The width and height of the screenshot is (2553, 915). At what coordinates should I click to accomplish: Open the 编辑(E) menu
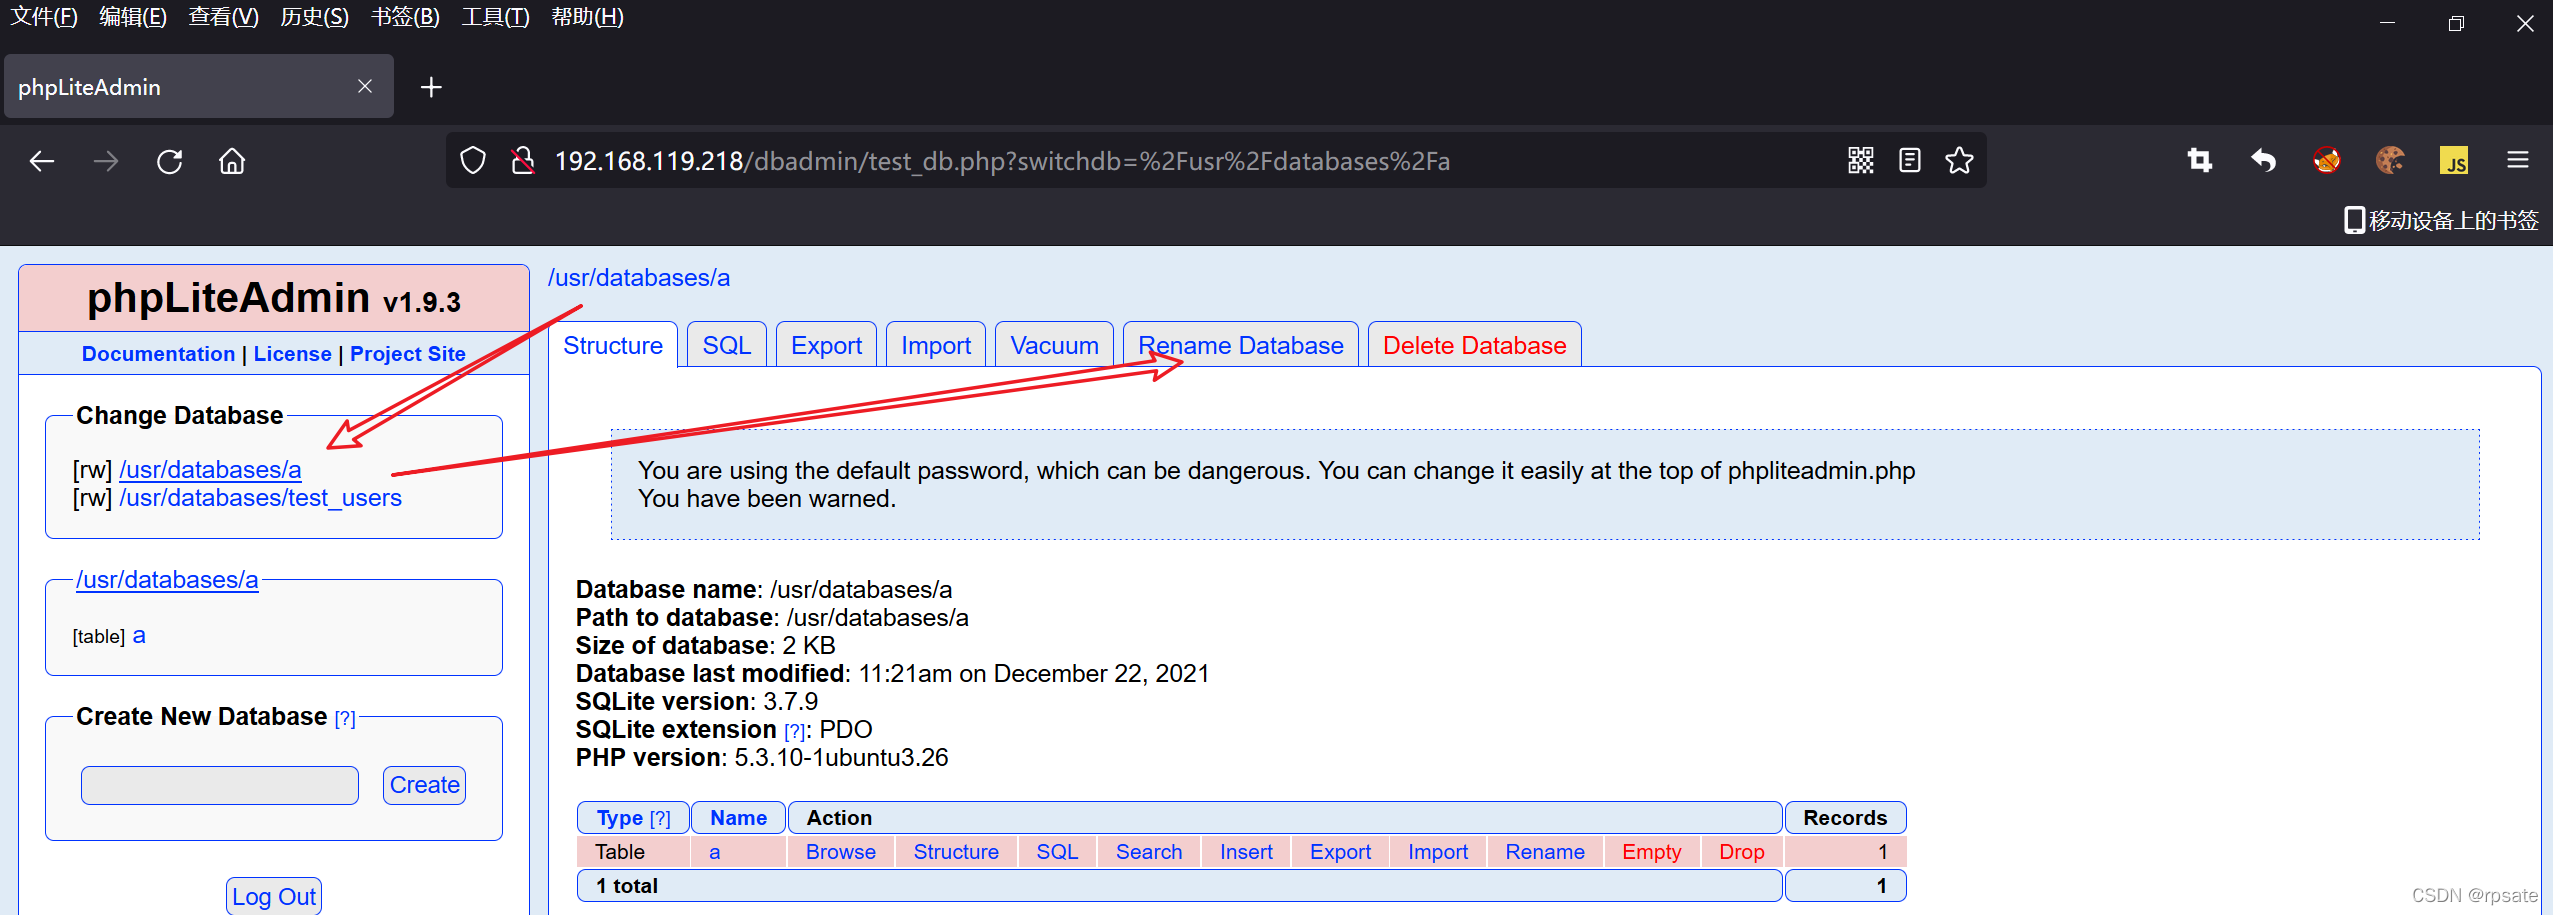click(133, 17)
